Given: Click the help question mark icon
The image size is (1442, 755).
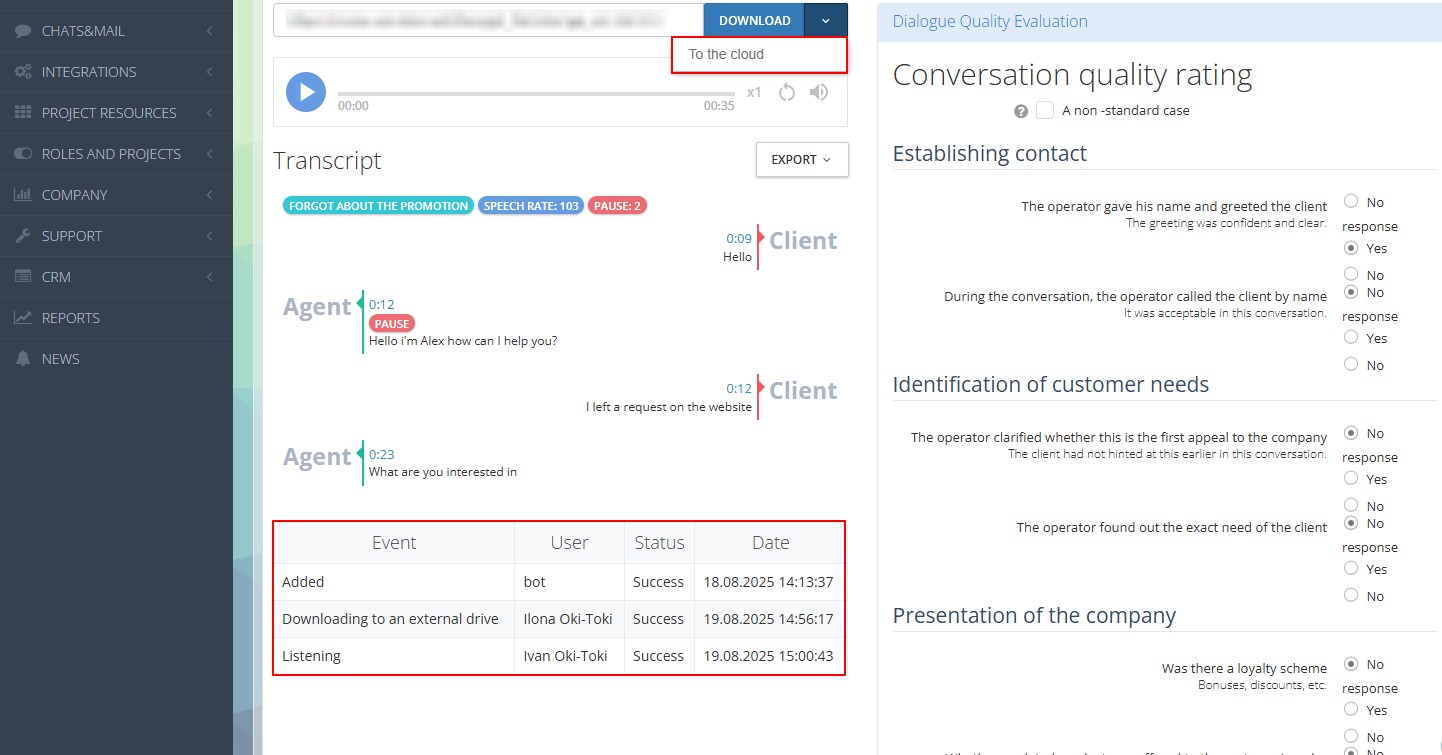Looking at the screenshot, I should (1021, 111).
